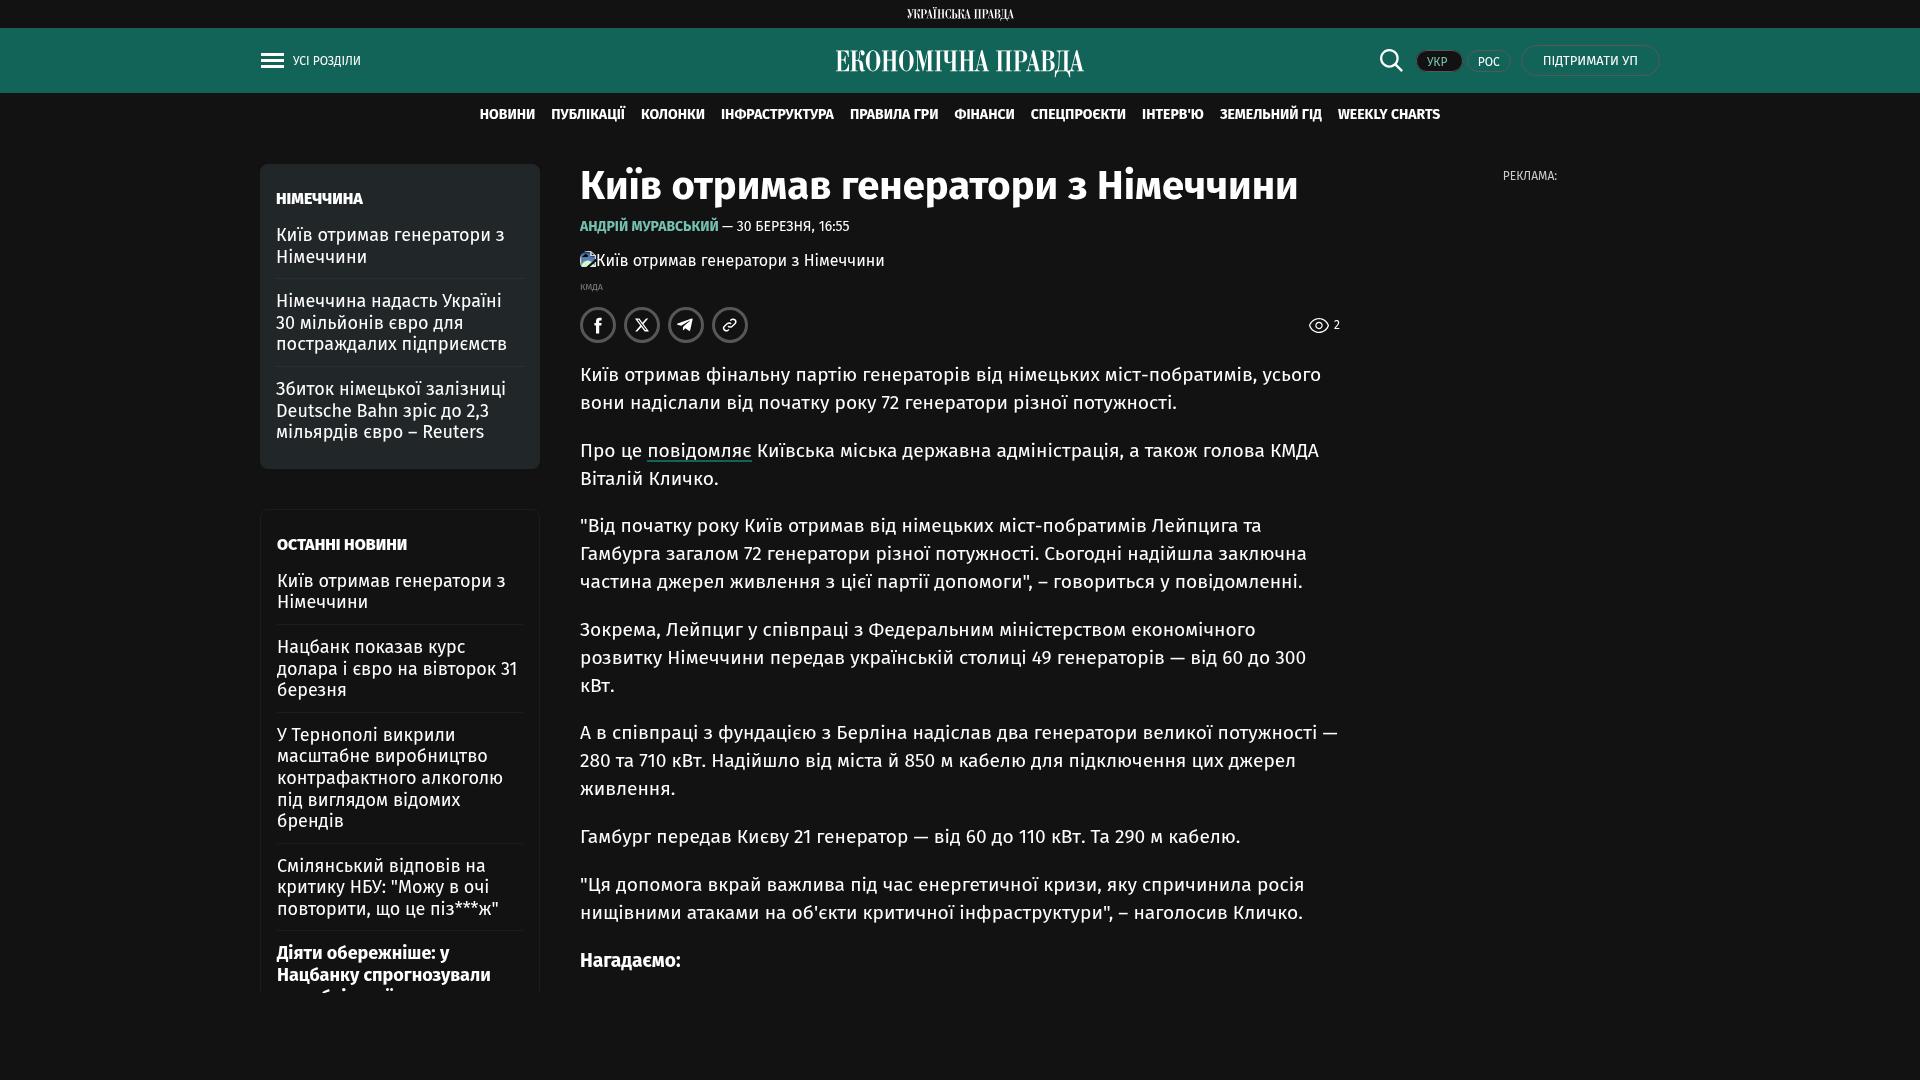Switch language to УКР
The height and width of the screenshot is (1080, 1920).
(x=1438, y=61)
